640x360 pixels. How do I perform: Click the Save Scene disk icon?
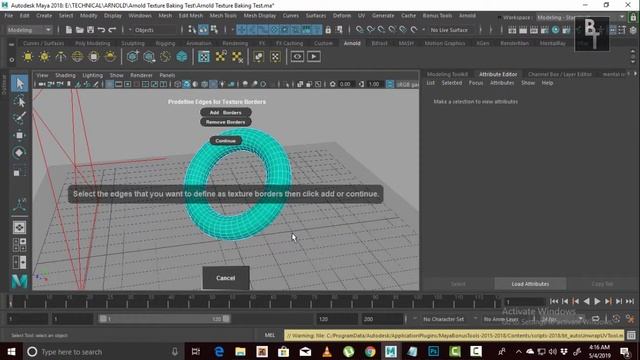click(x=90, y=30)
